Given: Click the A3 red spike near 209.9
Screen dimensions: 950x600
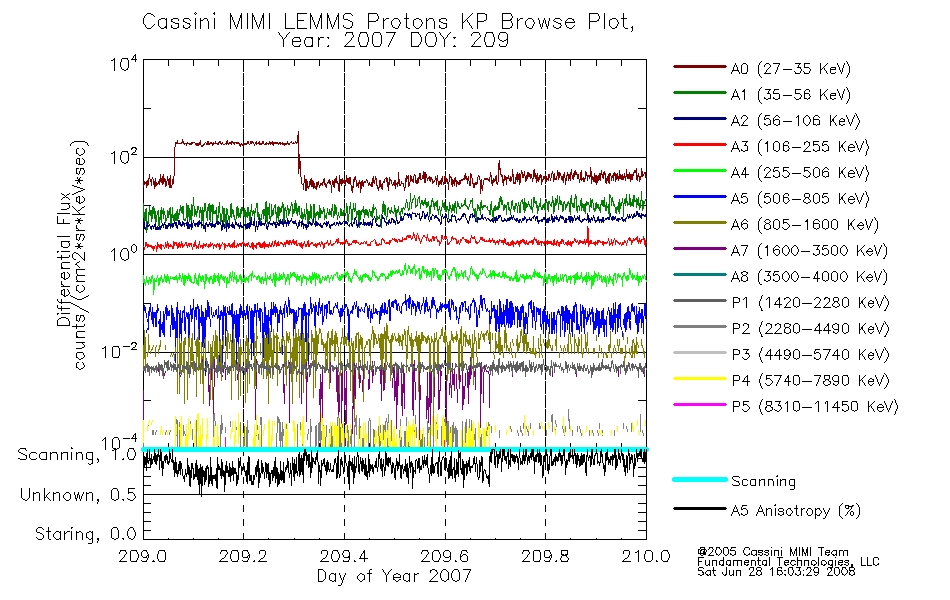Looking at the screenshot, I should pyautogui.click(x=587, y=235).
